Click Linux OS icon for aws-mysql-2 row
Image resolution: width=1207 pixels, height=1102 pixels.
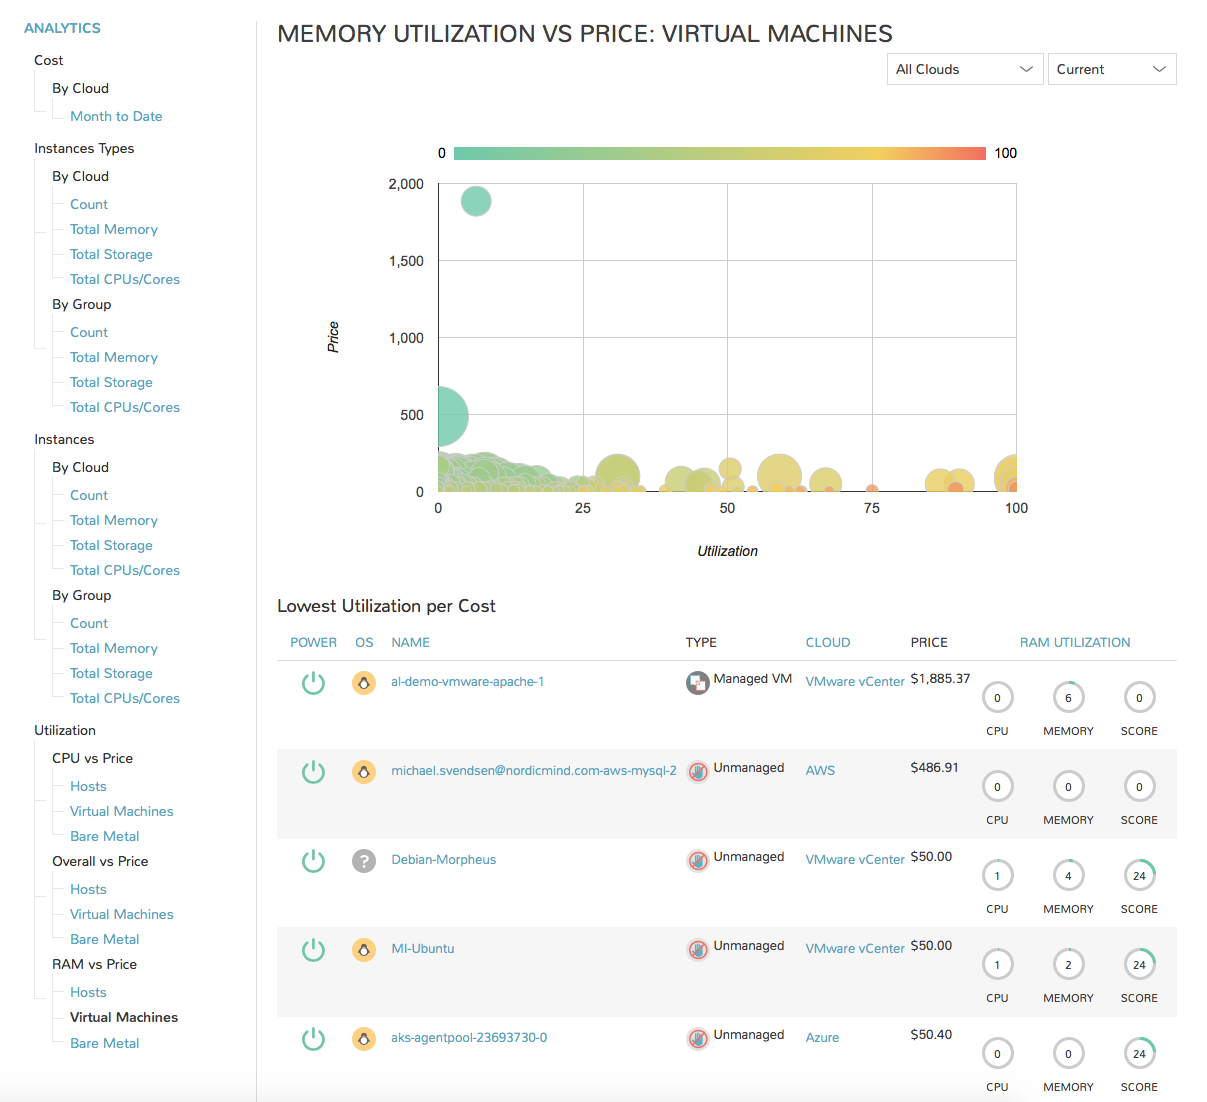coord(364,772)
